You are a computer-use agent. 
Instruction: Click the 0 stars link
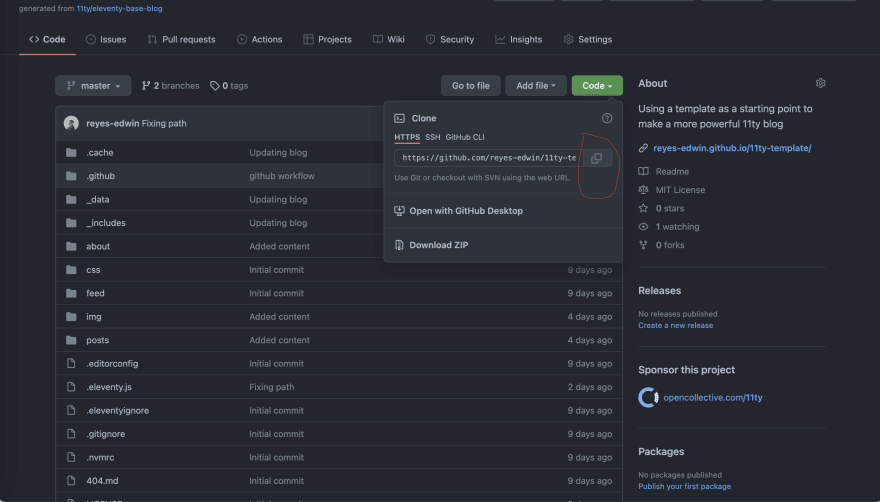click(670, 208)
